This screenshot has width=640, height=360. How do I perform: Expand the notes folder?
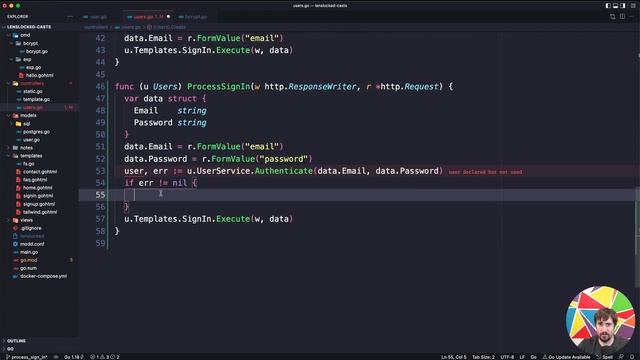[x=26, y=148]
